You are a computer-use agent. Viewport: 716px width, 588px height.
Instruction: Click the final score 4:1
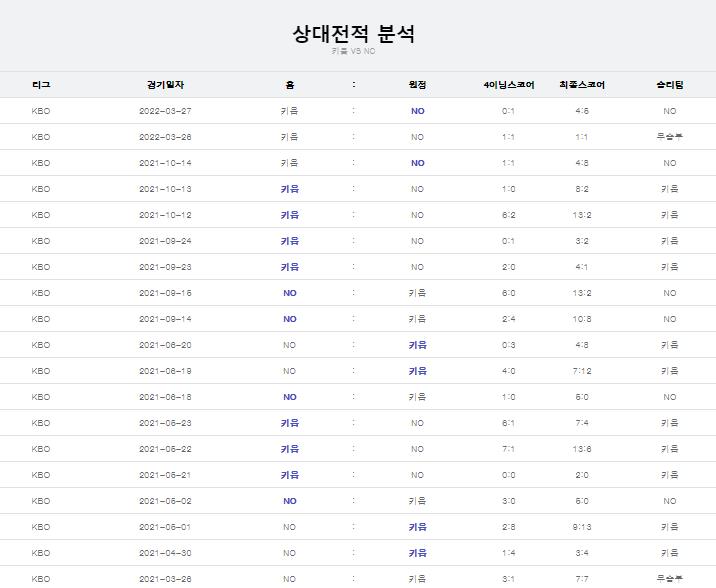(x=582, y=267)
